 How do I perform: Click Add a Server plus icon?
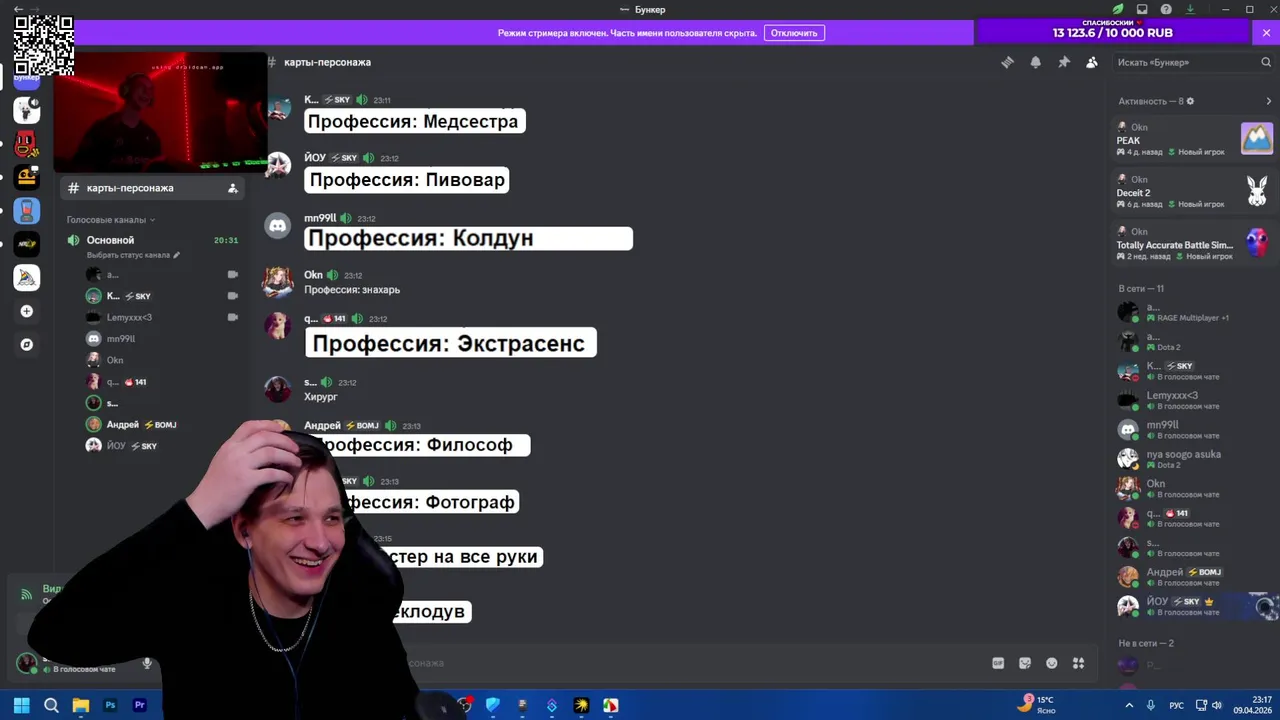(x=27, y=311)
